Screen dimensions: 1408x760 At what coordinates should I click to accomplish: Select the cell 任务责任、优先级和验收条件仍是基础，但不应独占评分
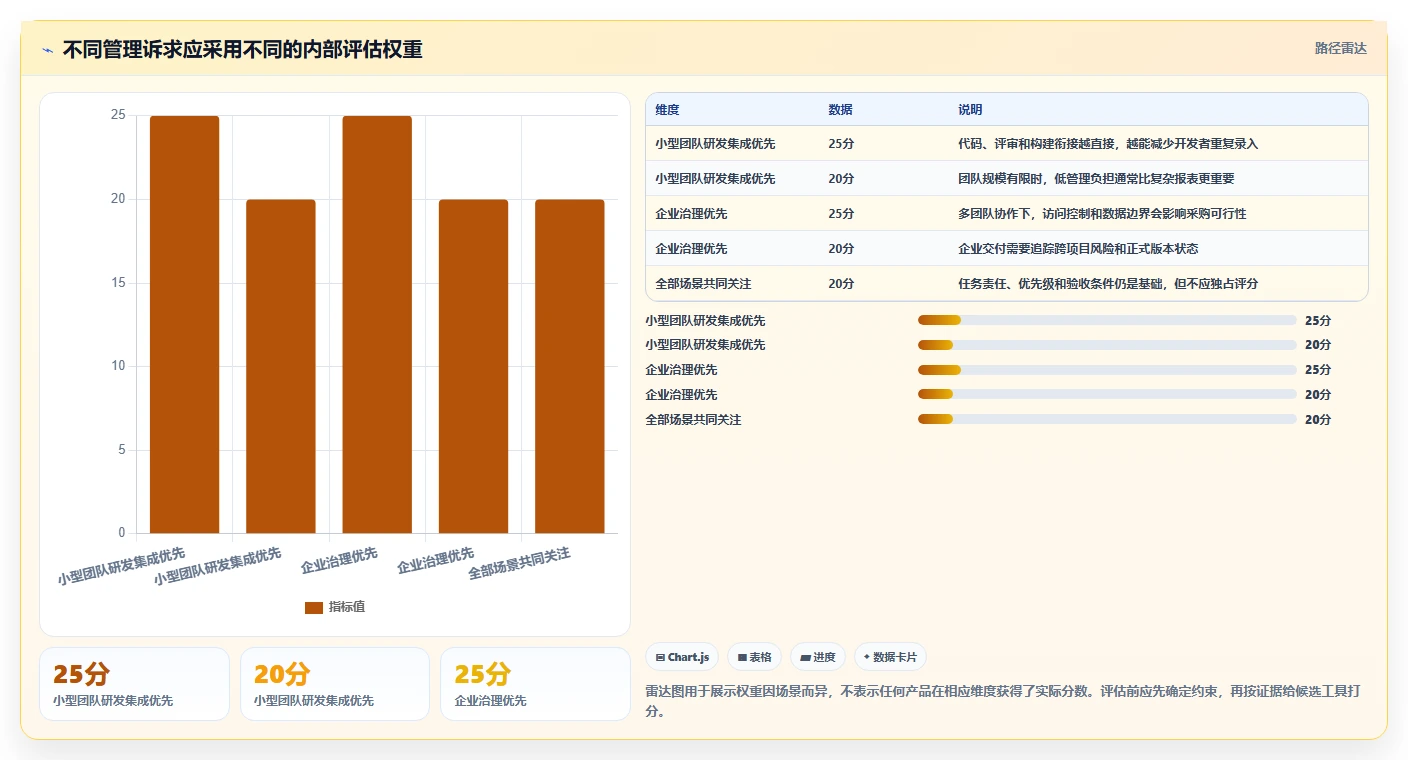pos(1108,284)
